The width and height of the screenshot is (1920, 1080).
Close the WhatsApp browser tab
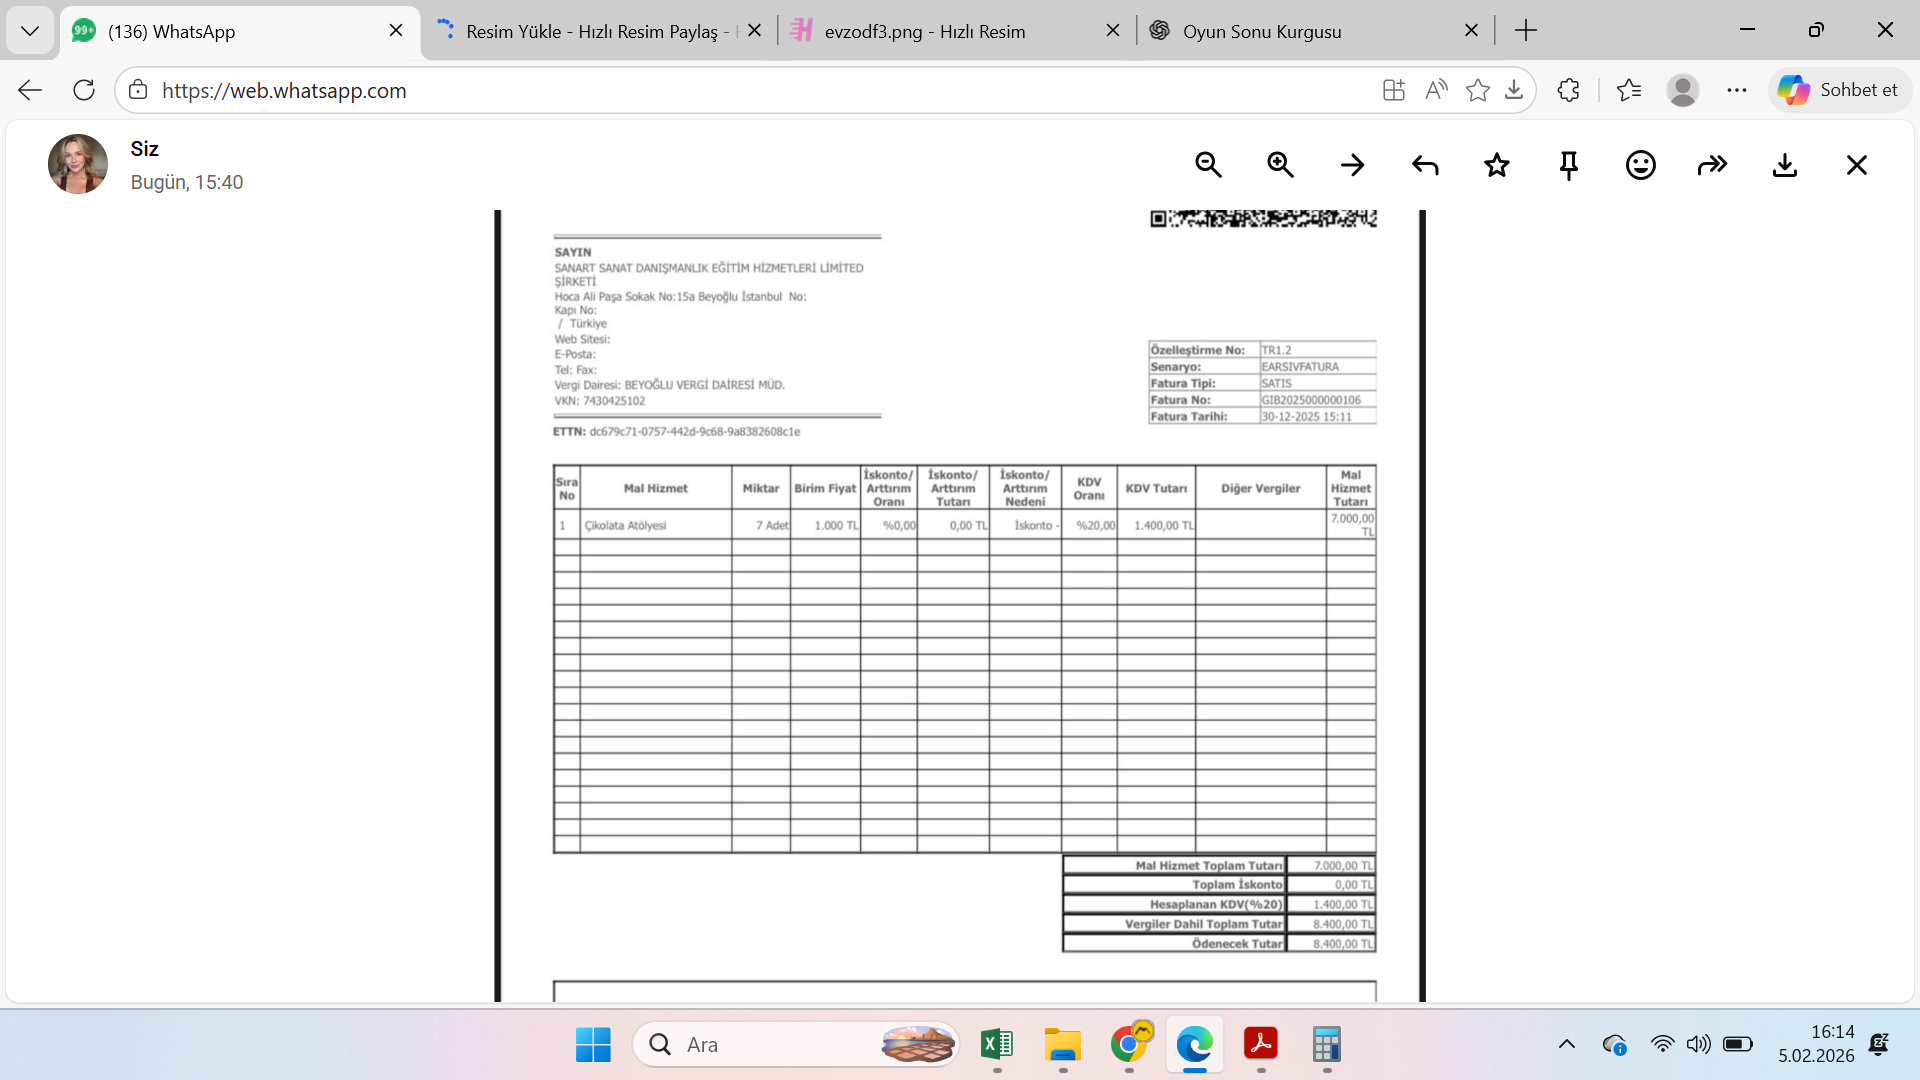pyautogui.click(x=396, y=31)
